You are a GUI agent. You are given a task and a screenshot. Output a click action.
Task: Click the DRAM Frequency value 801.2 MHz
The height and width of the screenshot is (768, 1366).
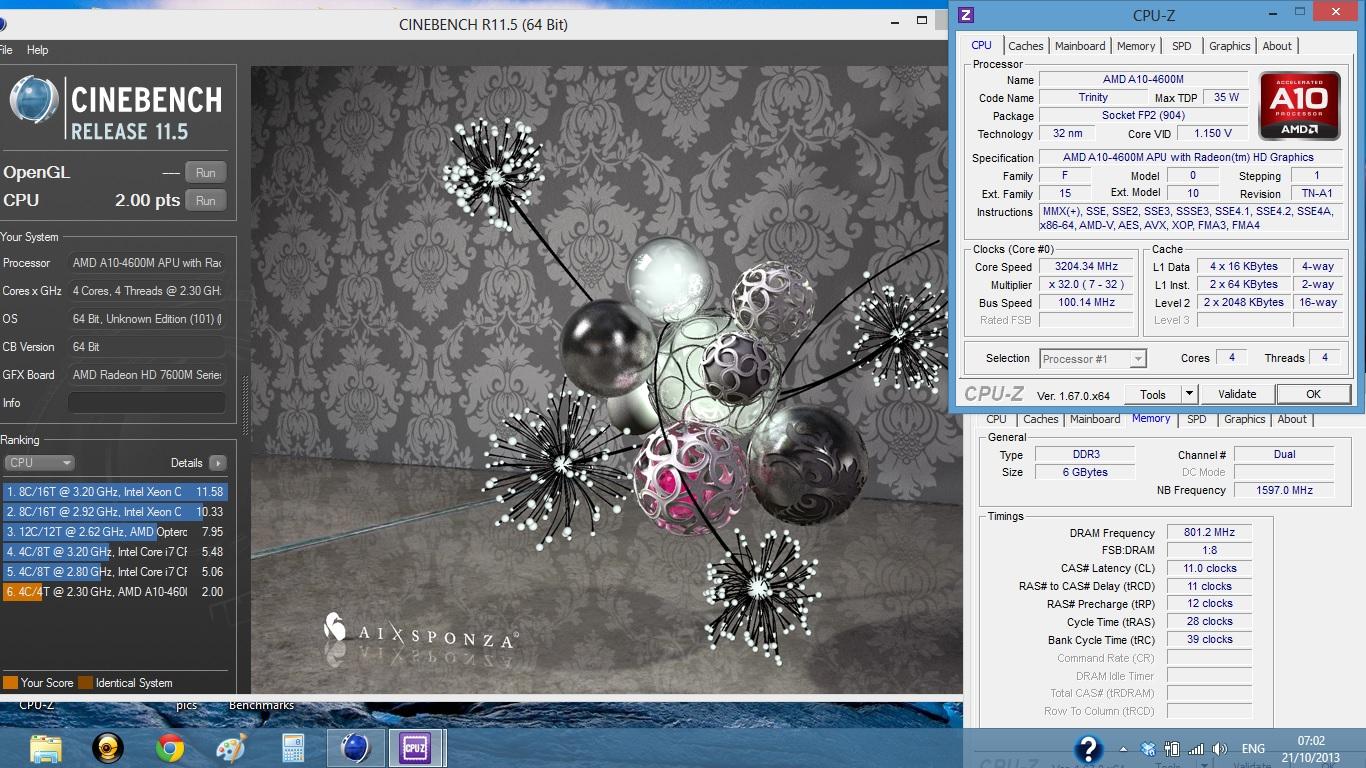pyautogui.click(x=1209, y=533)
